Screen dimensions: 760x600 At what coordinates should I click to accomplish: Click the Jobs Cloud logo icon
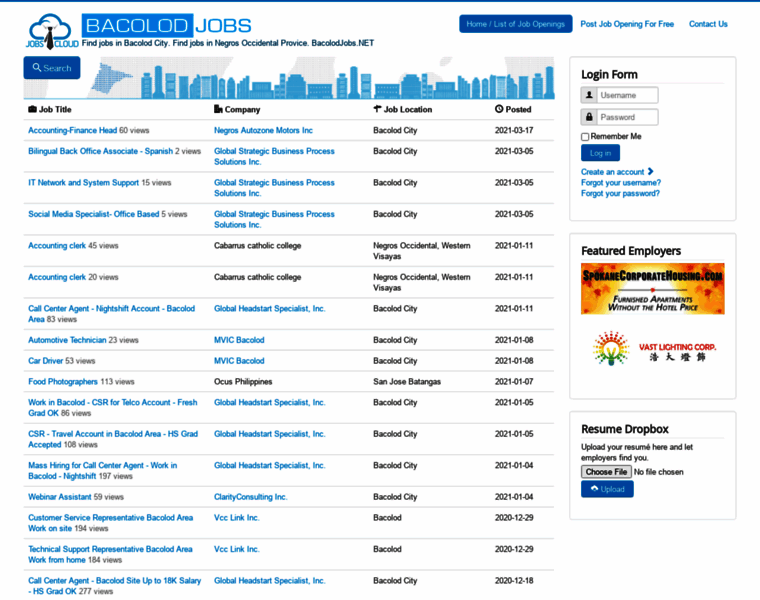tap(51, 32)
